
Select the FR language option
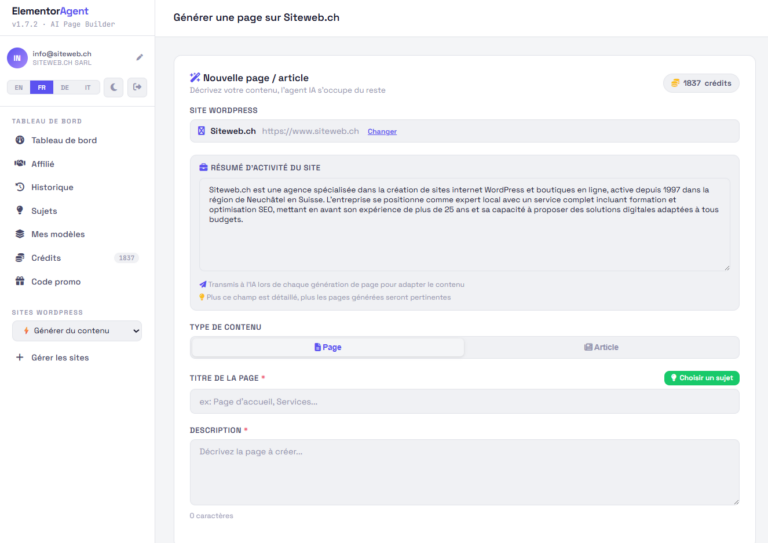[42, 88]
